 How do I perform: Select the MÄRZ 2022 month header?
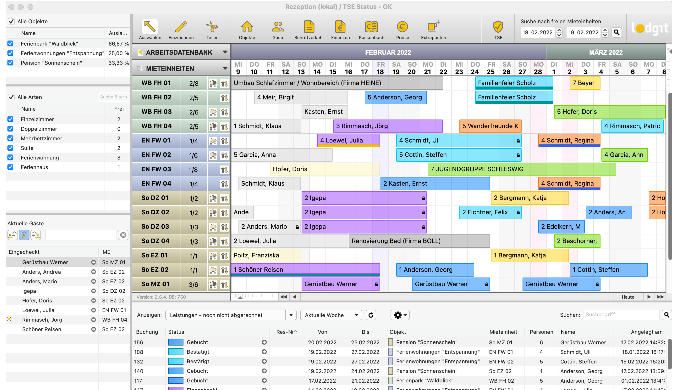click(606, 52)
